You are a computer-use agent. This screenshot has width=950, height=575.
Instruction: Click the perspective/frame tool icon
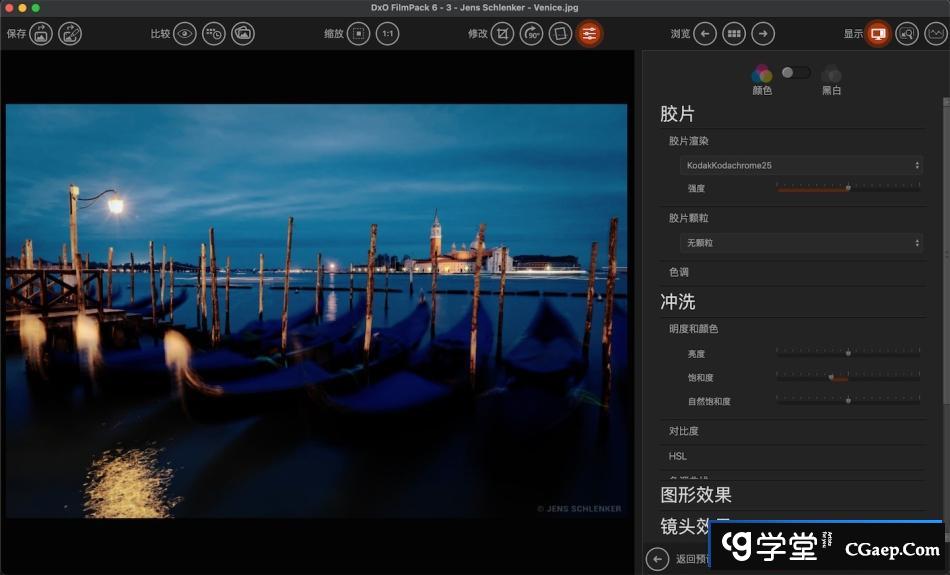560,33
